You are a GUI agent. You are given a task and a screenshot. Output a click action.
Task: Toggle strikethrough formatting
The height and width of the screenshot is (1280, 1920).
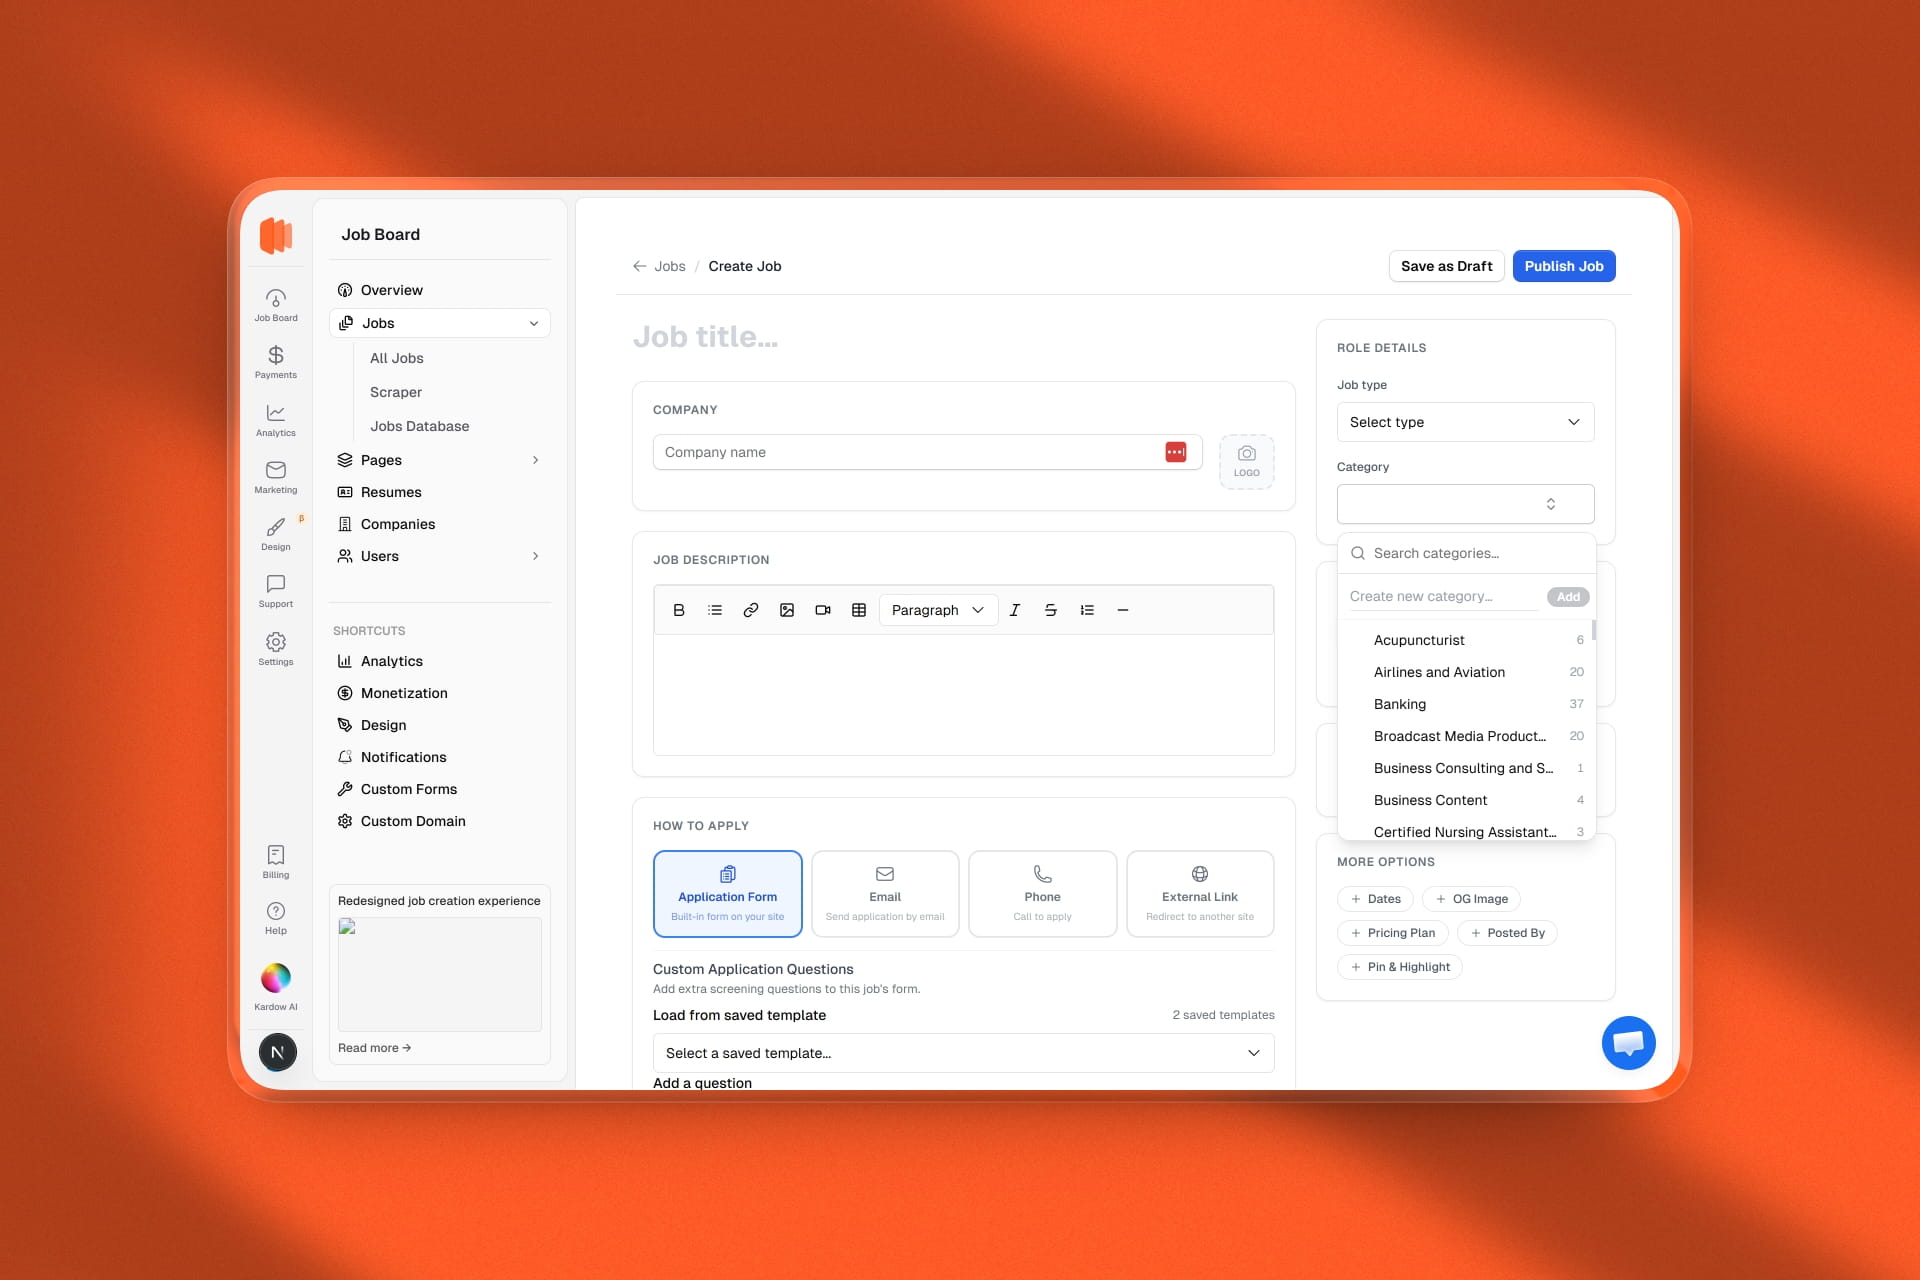coord(1051,610)
